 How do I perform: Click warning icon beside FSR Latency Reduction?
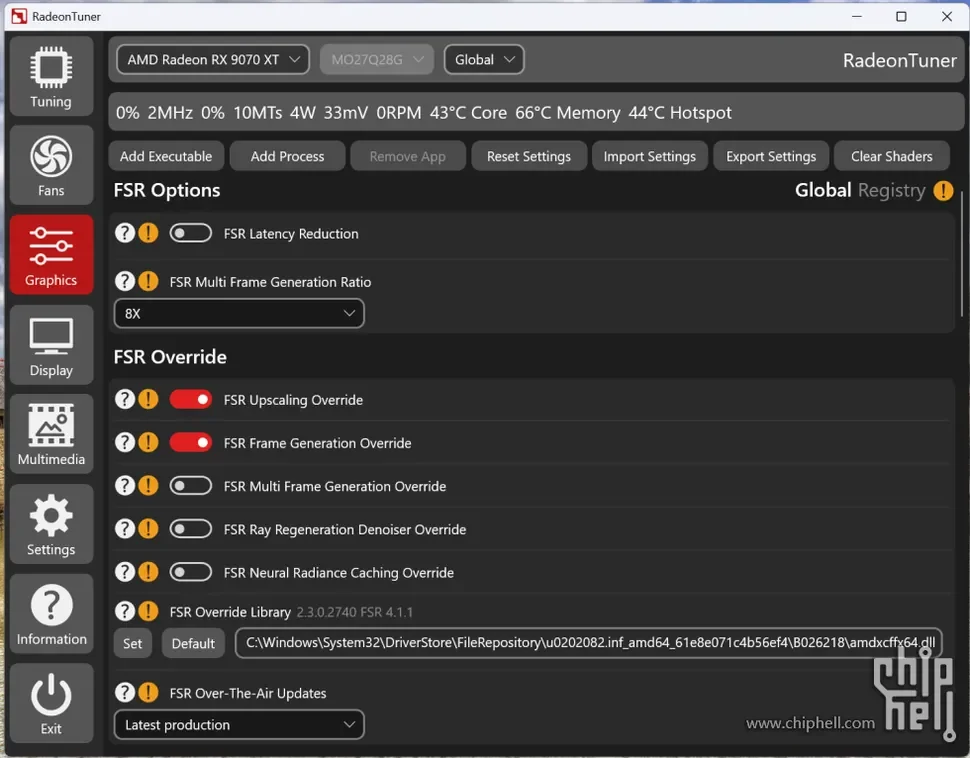(148, 233)
